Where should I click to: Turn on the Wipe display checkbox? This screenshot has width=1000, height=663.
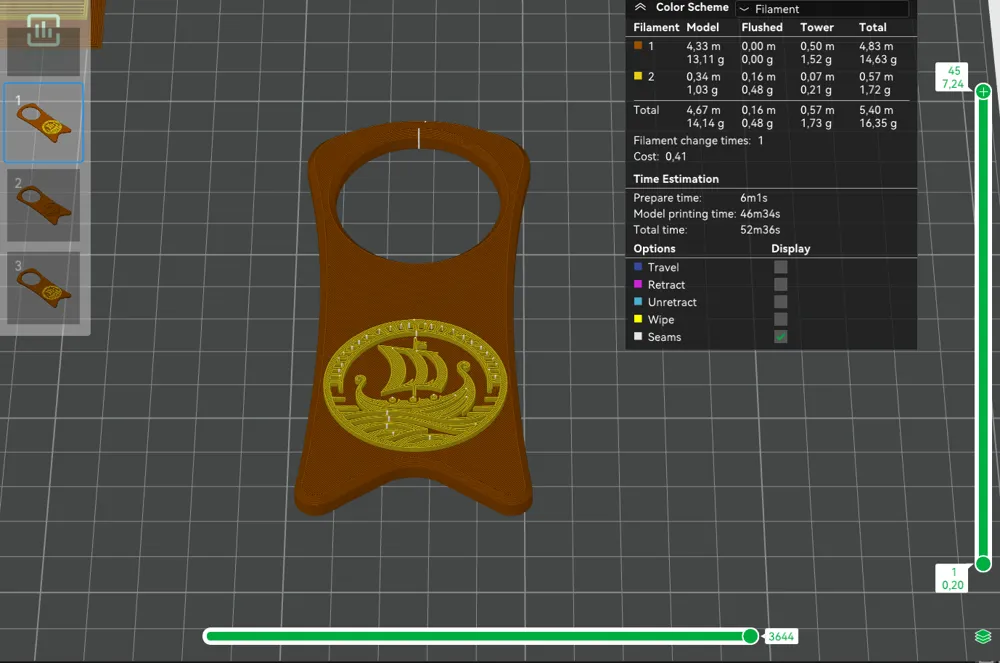[x=781, y=320]
